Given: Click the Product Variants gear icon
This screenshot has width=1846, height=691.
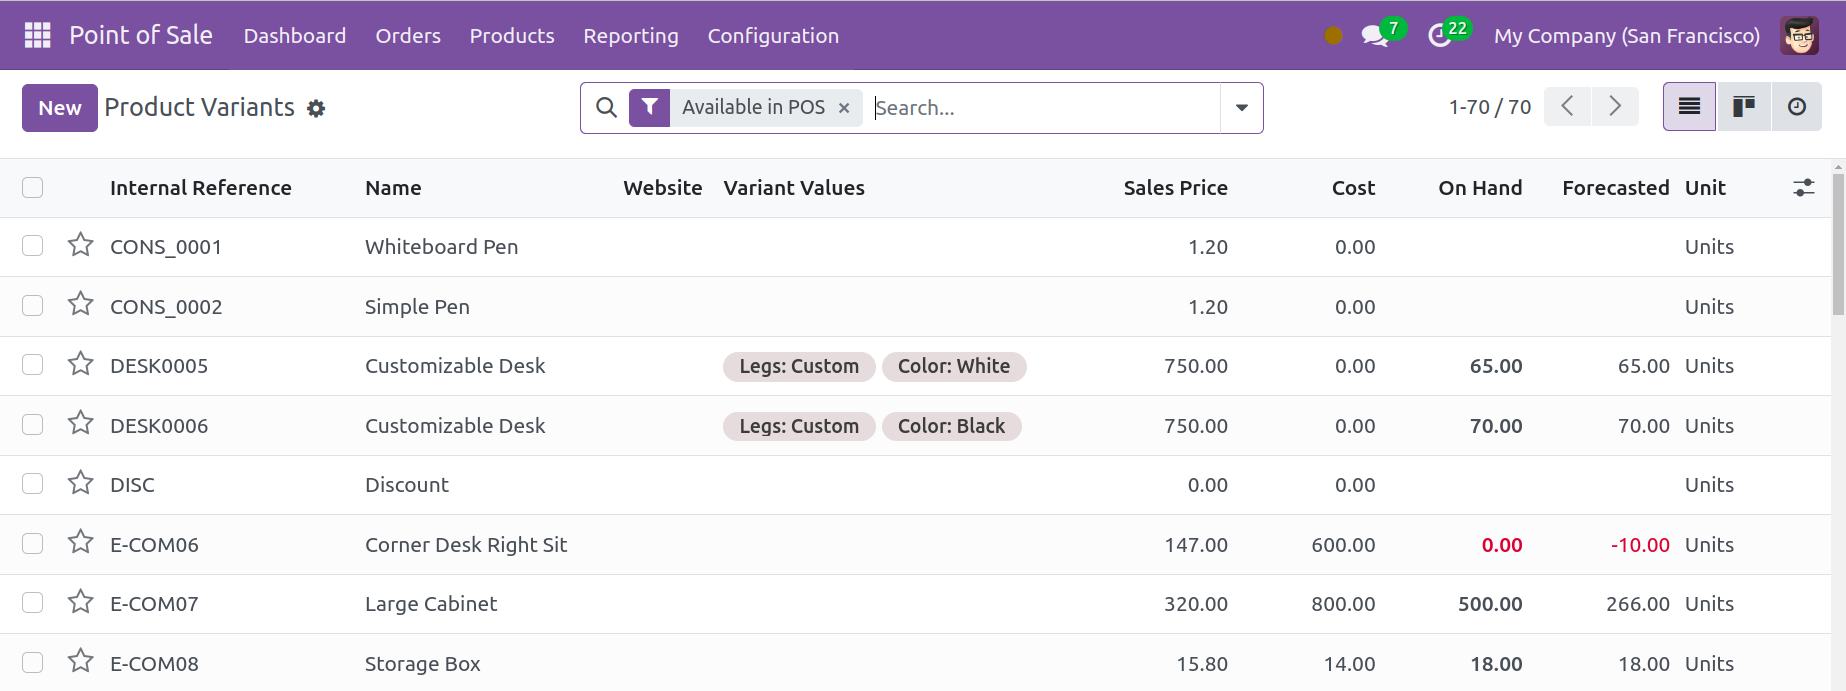Looking at the screenshot, I should (316, 108).
